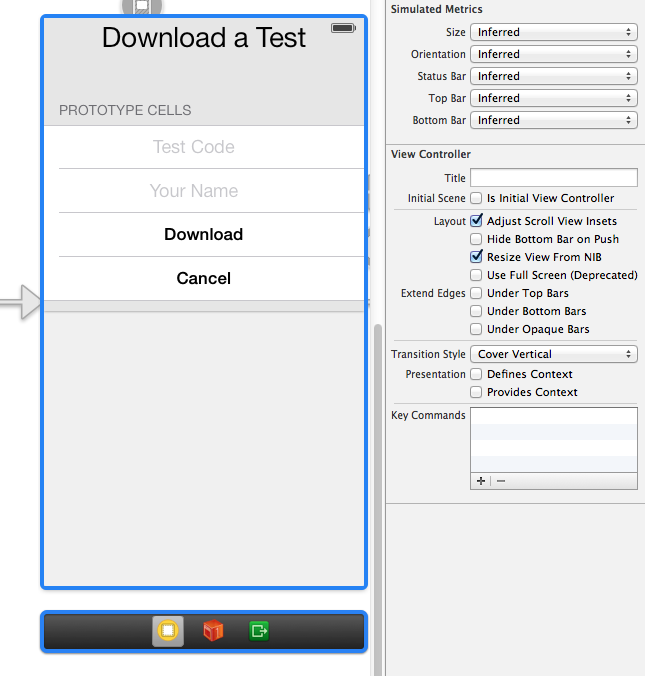Click the yellow View Controller icon in dock

click(167, 631)
